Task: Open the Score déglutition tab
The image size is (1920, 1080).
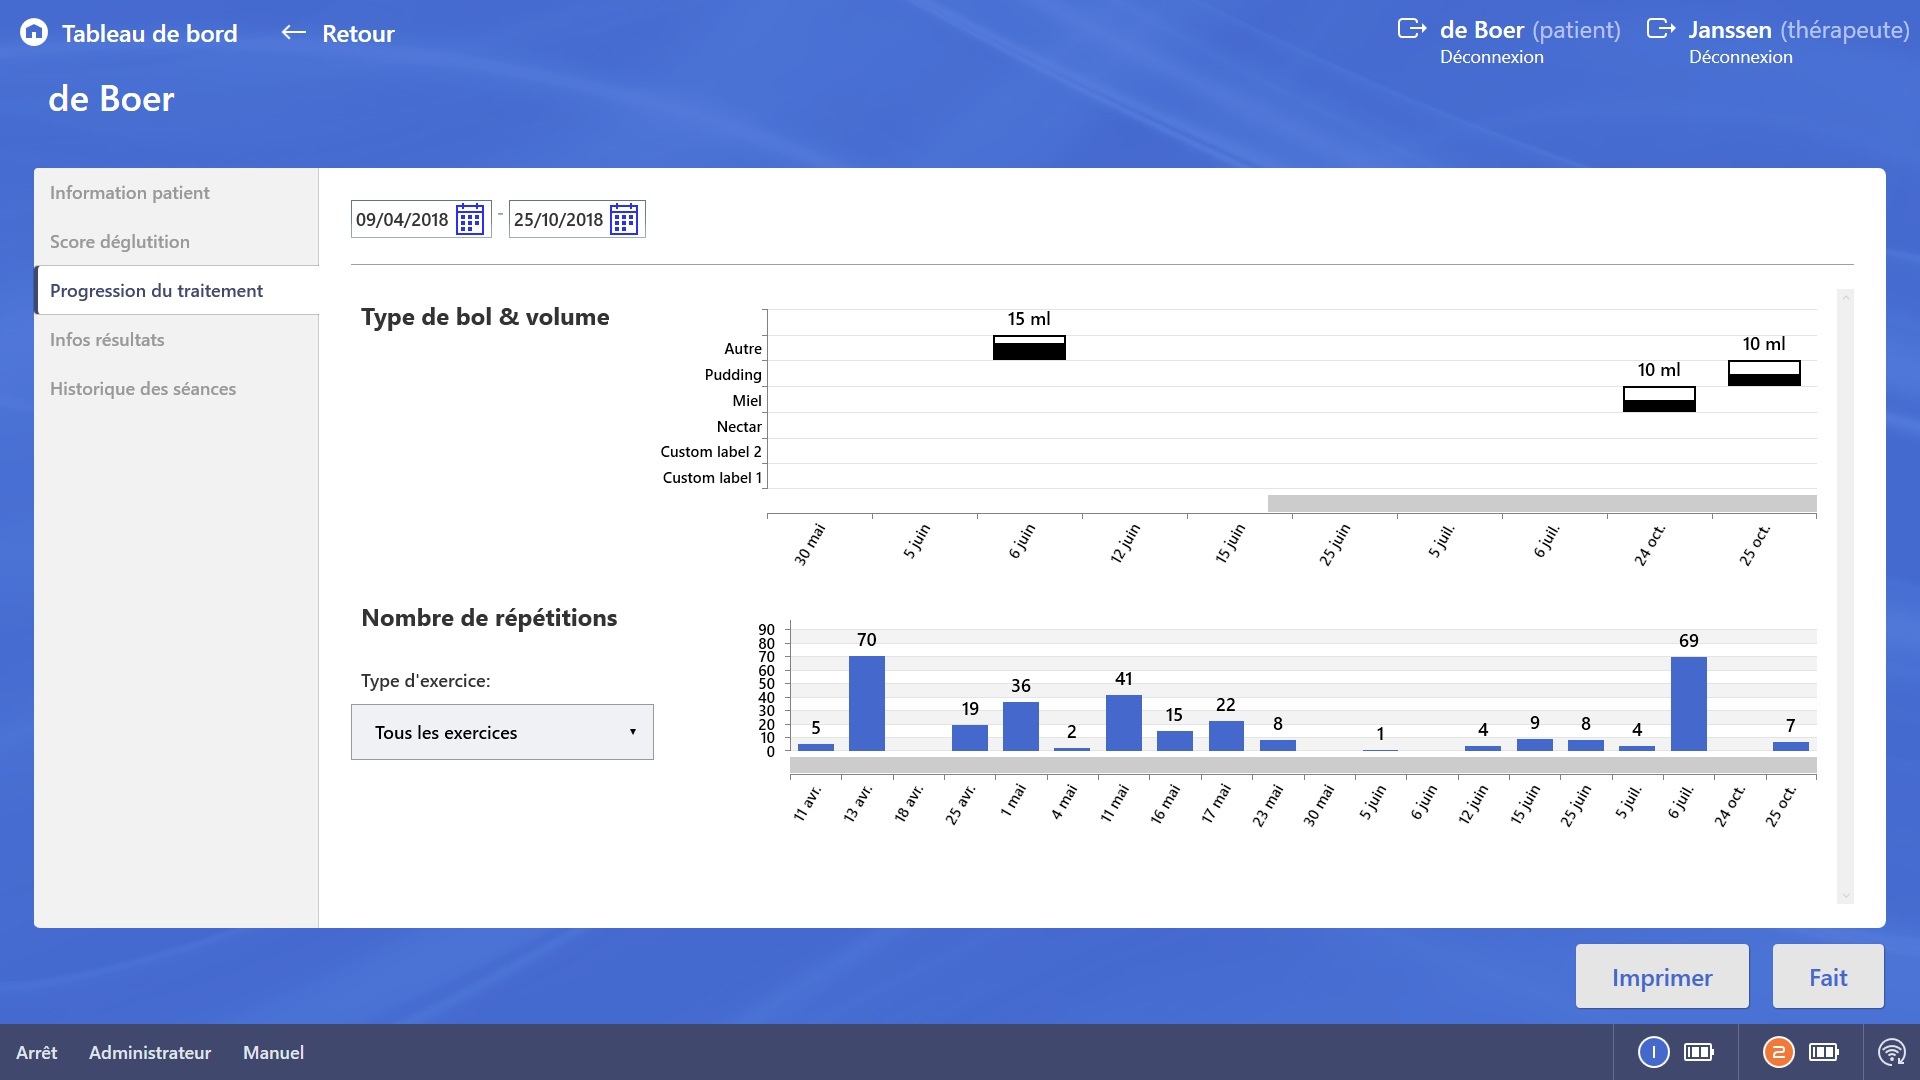Action: [x=176, y=241]
